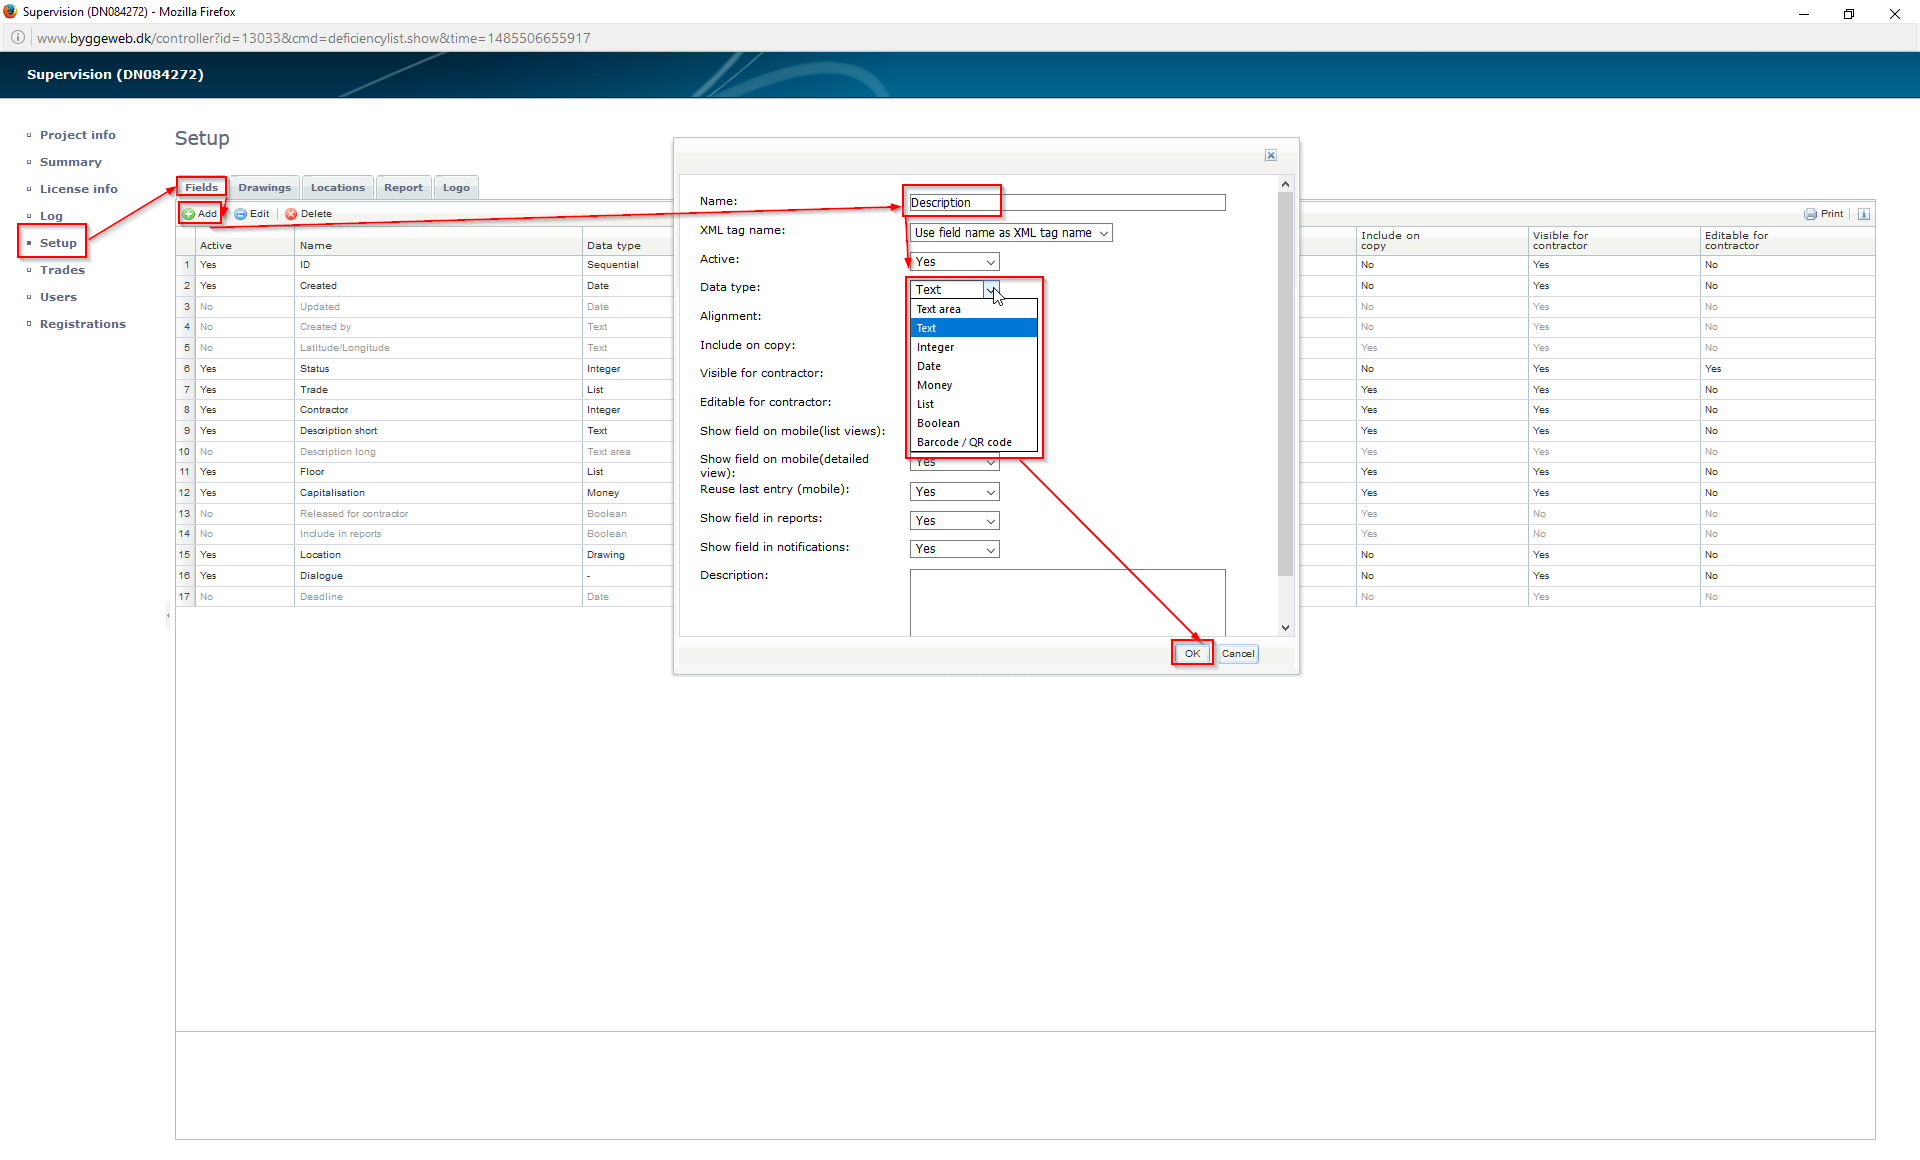Click the Edit toolbar button
The image size is (1920, 1160).
pyautogui.click(x=252, y=214)
